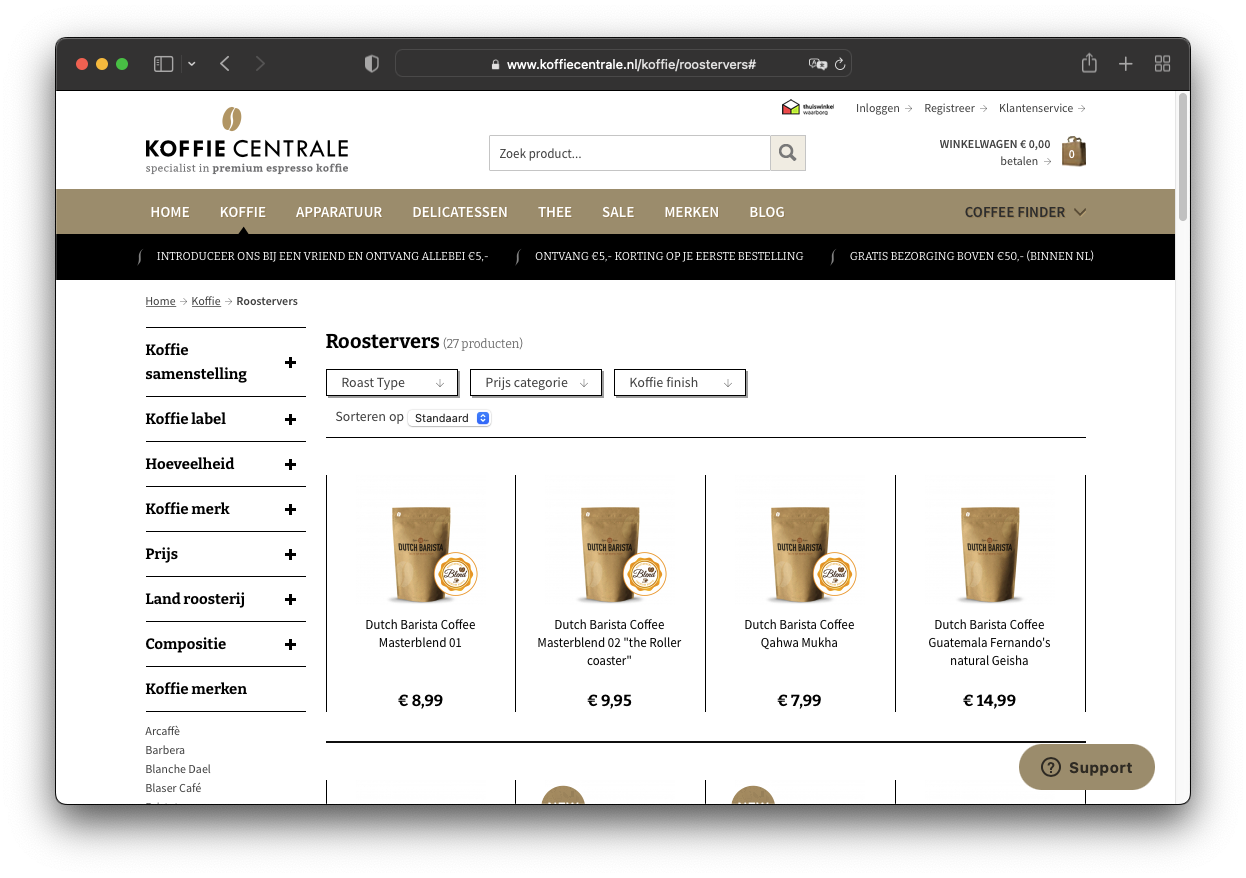
Task: Click the Dutch Barista Coffee Masterblend 01 title
Action: tap(420, 634)
